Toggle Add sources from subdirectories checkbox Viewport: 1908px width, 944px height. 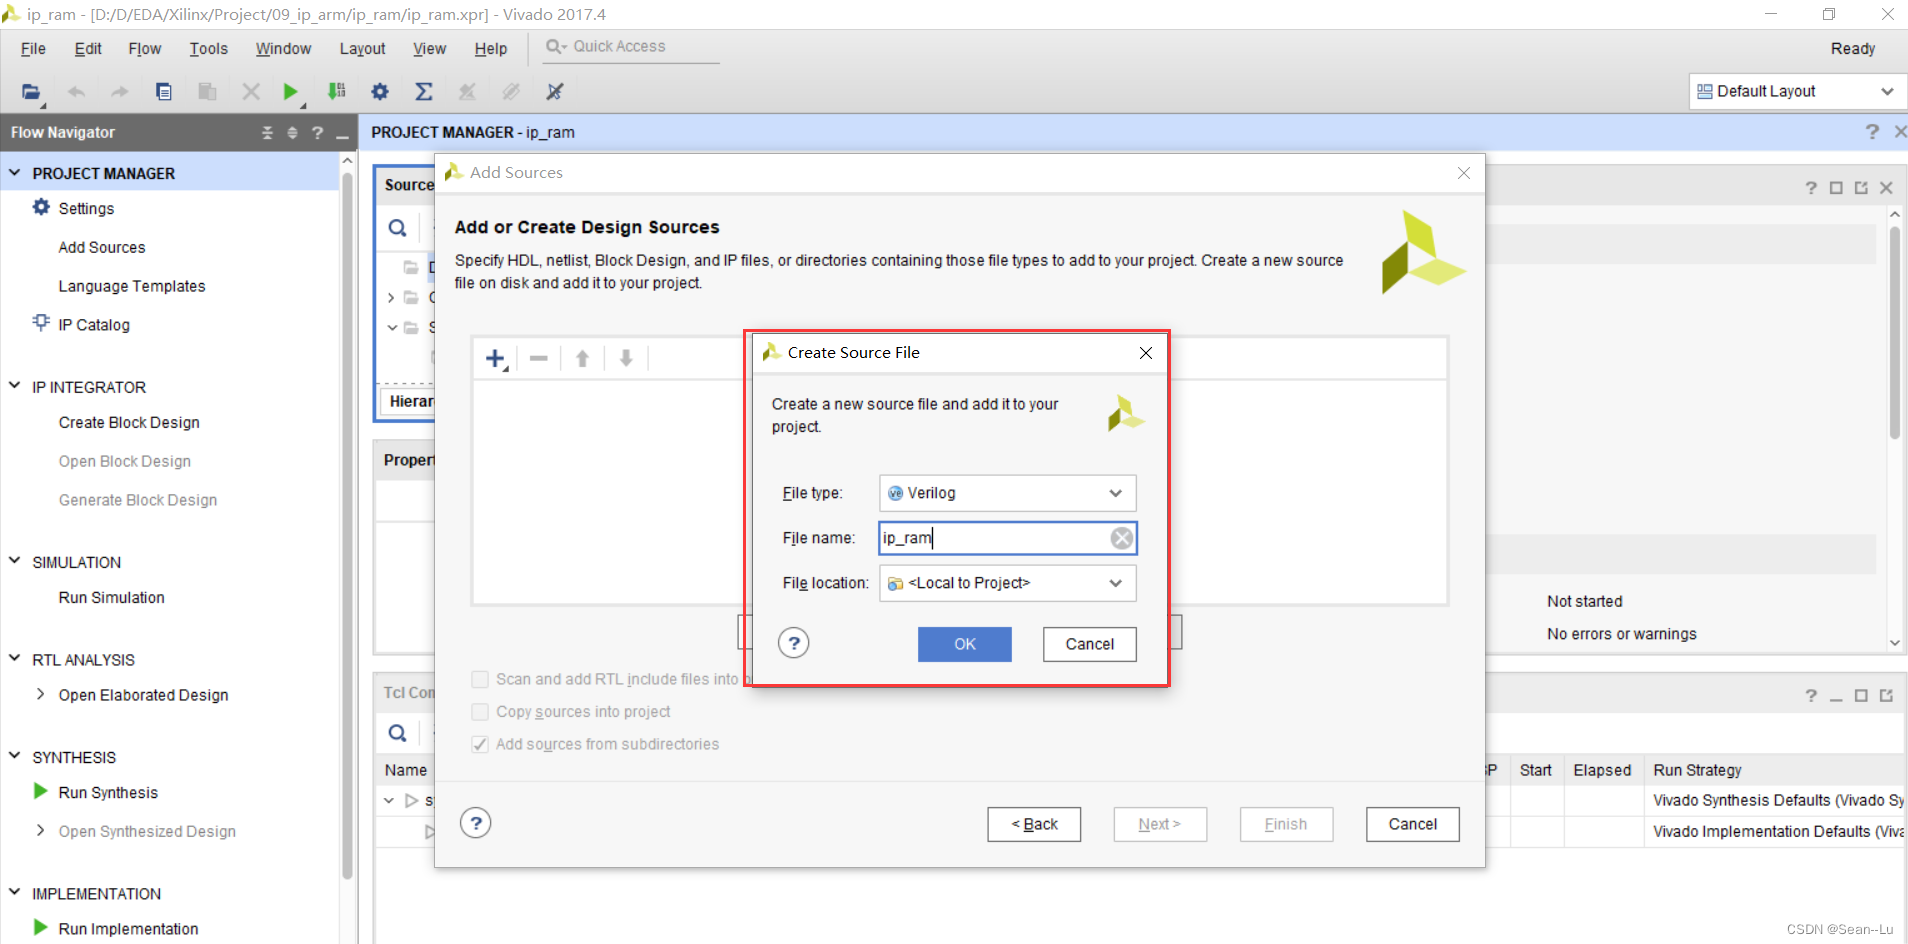point(480,744)
